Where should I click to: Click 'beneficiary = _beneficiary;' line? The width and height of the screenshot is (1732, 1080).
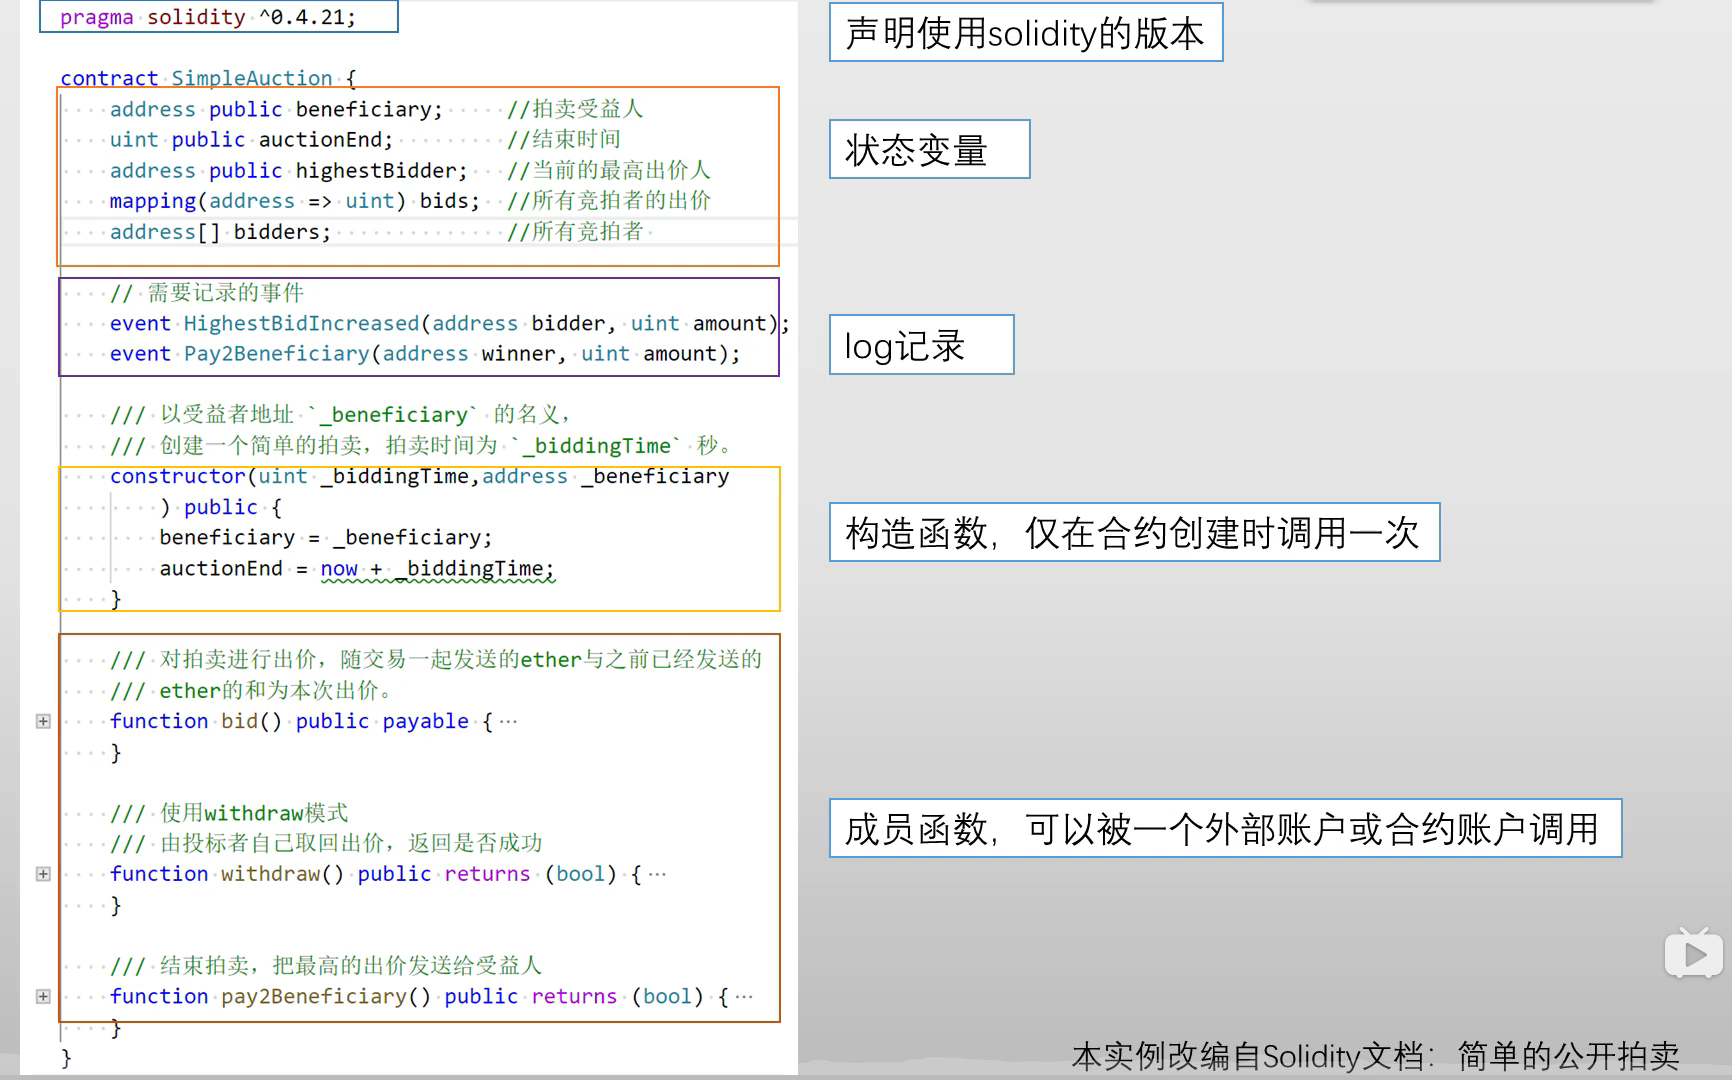click(326, 538)
